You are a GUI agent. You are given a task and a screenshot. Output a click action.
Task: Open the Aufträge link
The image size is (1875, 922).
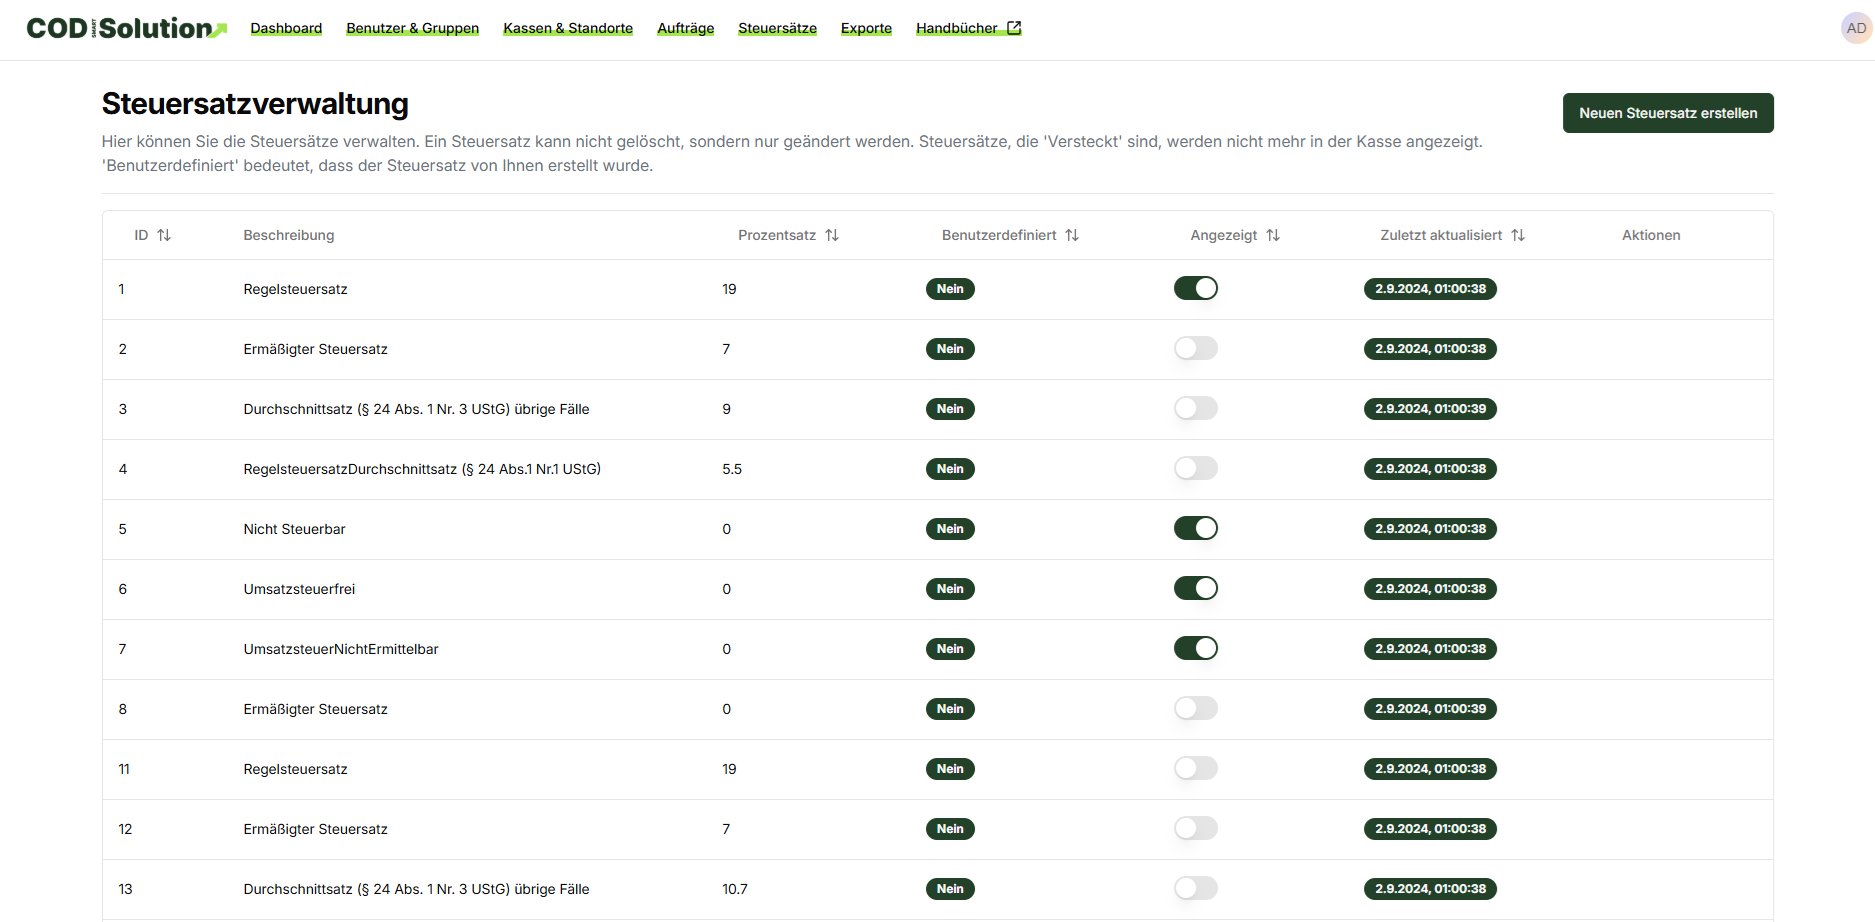(685, 28)
